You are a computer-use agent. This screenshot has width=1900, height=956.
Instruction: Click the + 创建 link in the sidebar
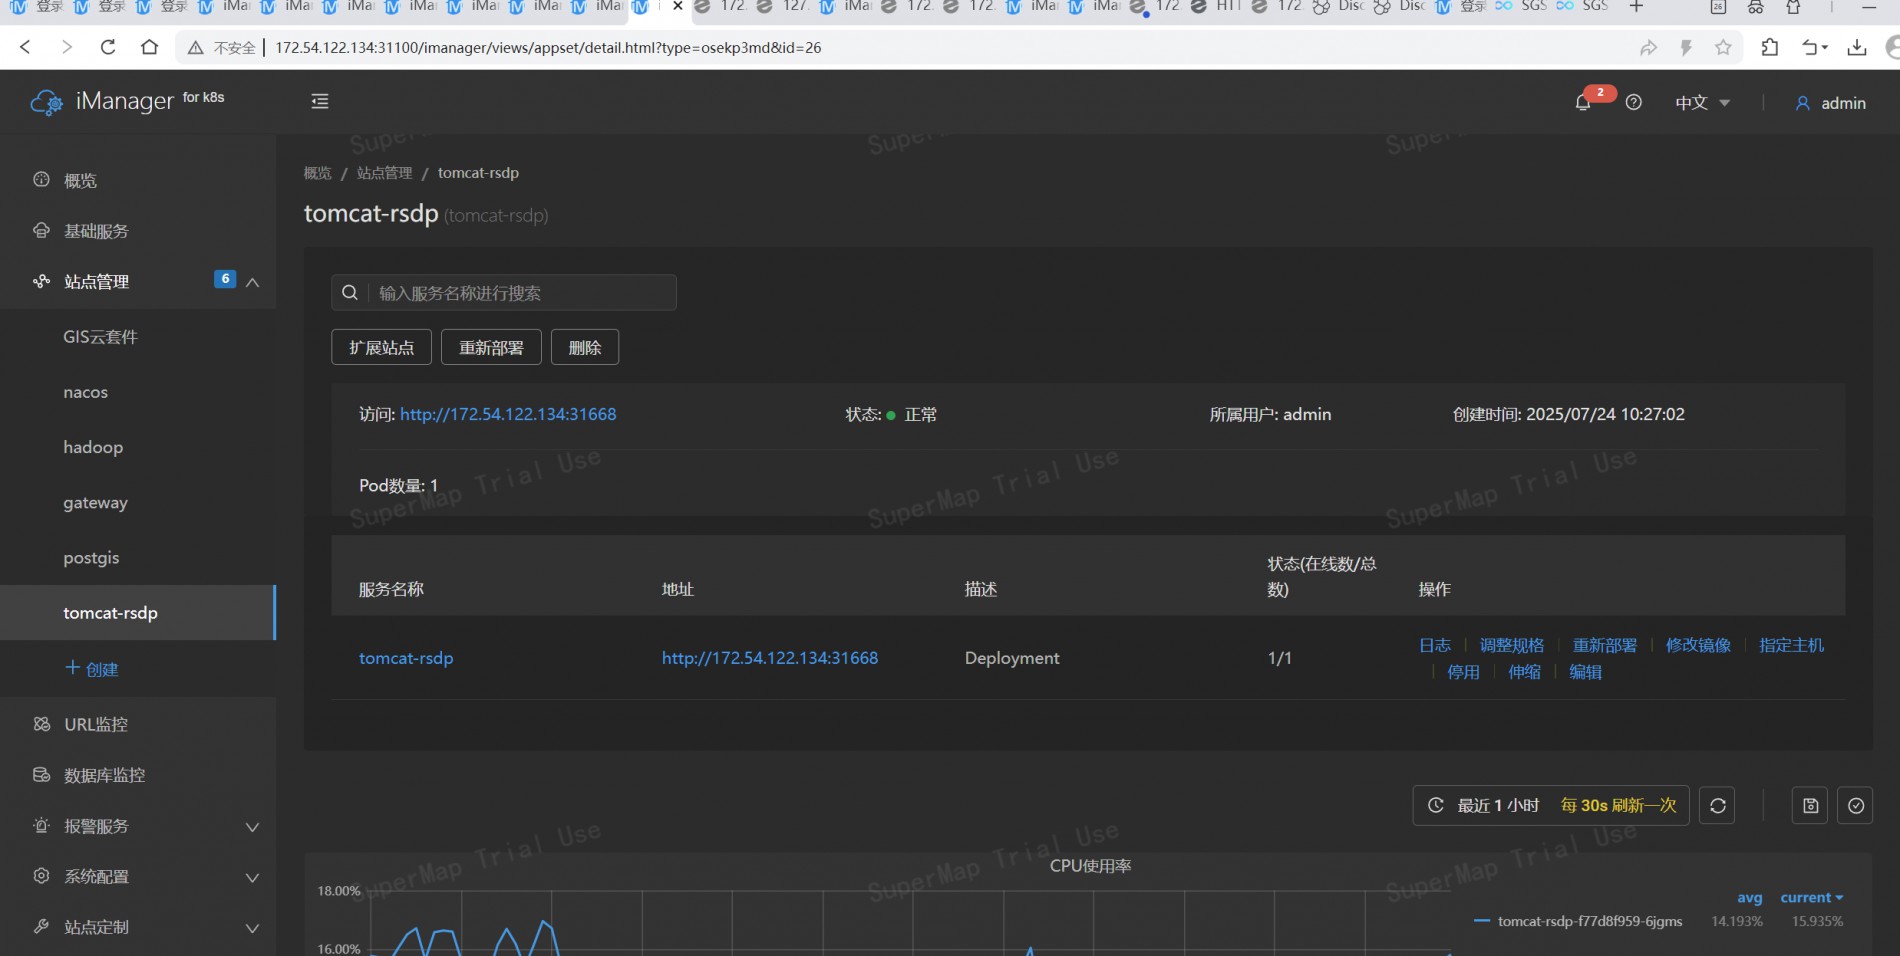(92, 669)
